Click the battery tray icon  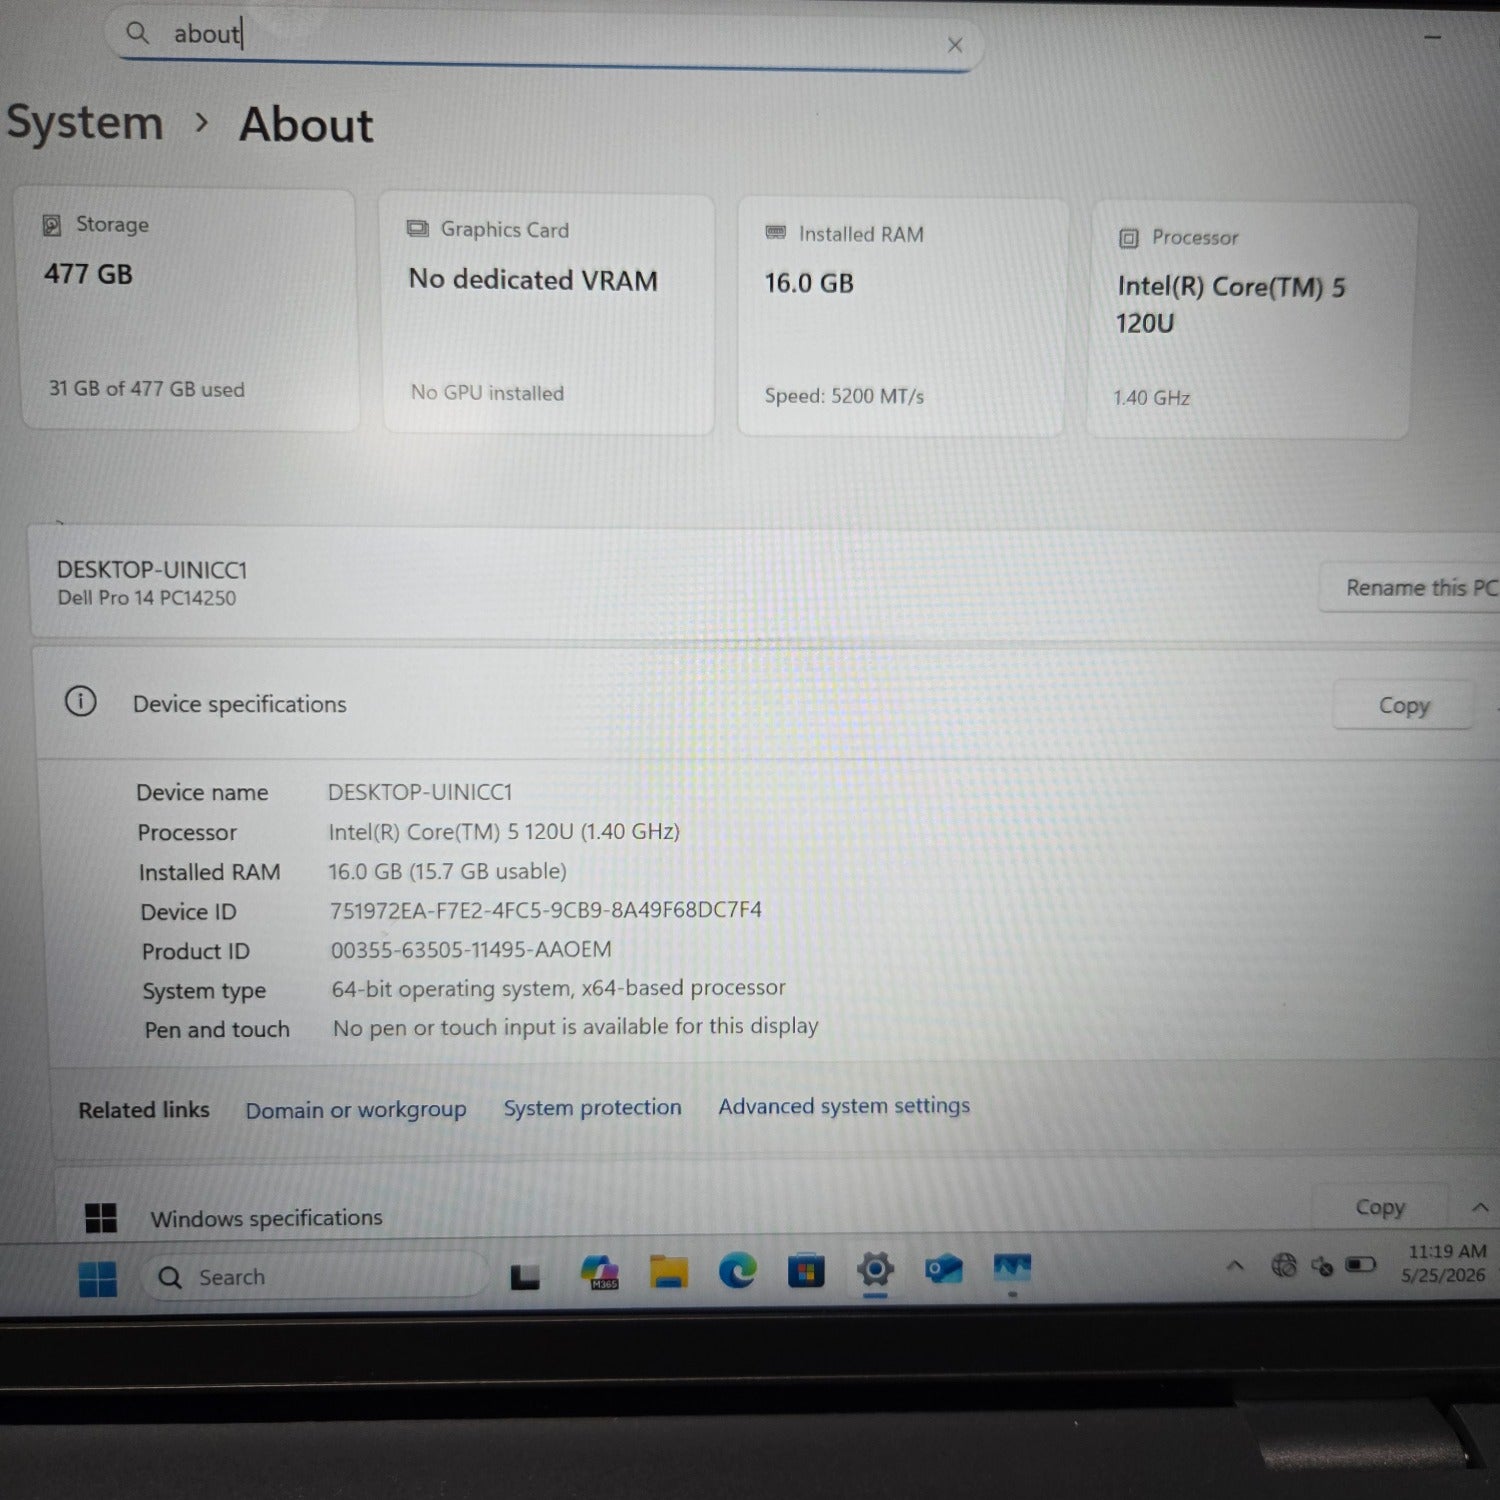click(1360, 1265)
